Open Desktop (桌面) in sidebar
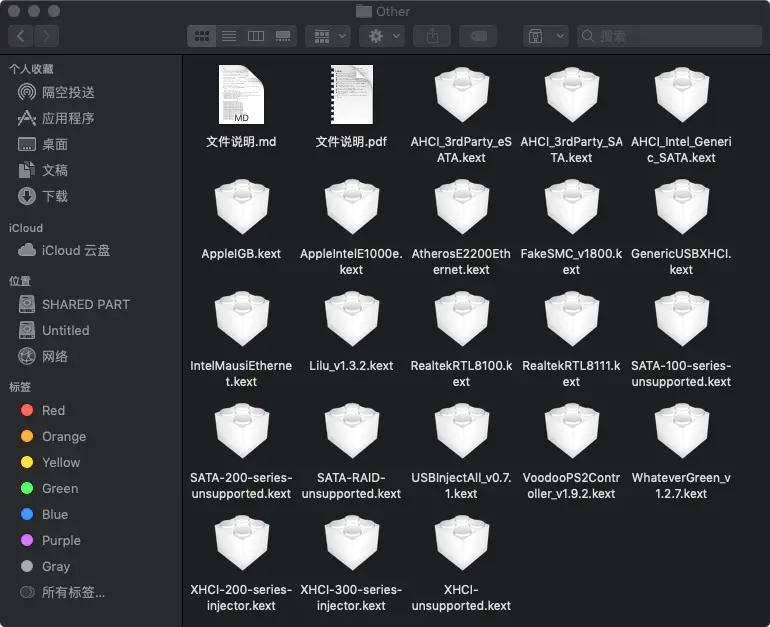Viewport: 770px width, 627px height. click(43, 144)
